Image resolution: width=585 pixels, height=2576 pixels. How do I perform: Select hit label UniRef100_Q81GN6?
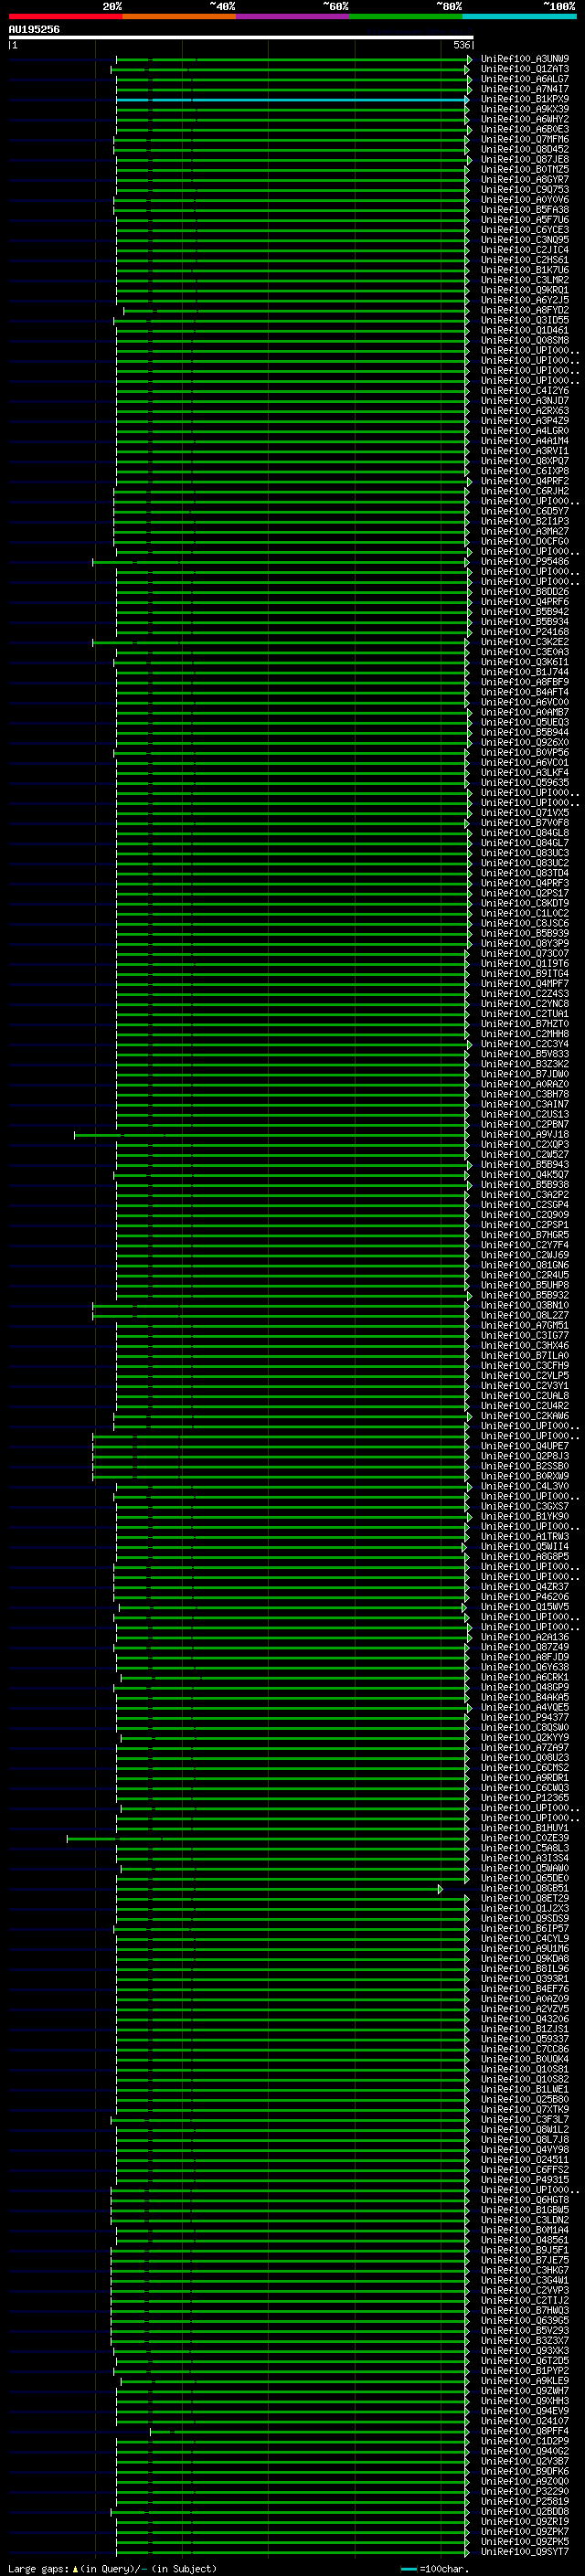[x=524, y=1266]
